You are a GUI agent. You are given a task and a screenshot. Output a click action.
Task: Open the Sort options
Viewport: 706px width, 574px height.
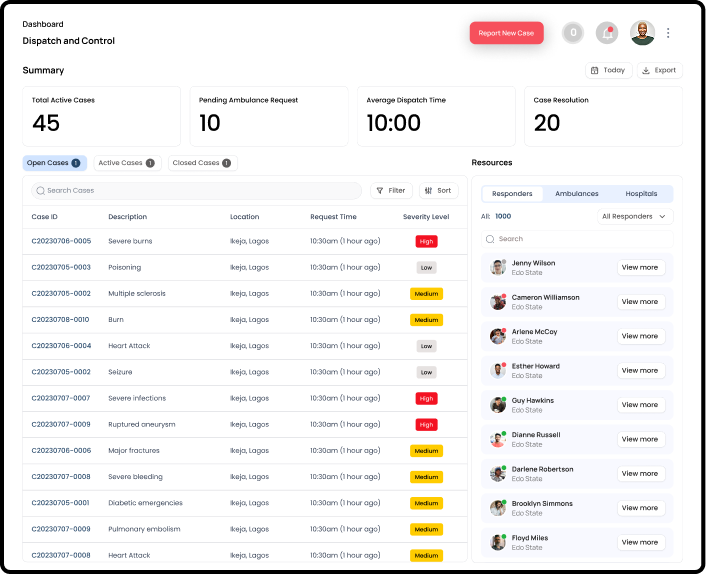click(x=438, y=190)
